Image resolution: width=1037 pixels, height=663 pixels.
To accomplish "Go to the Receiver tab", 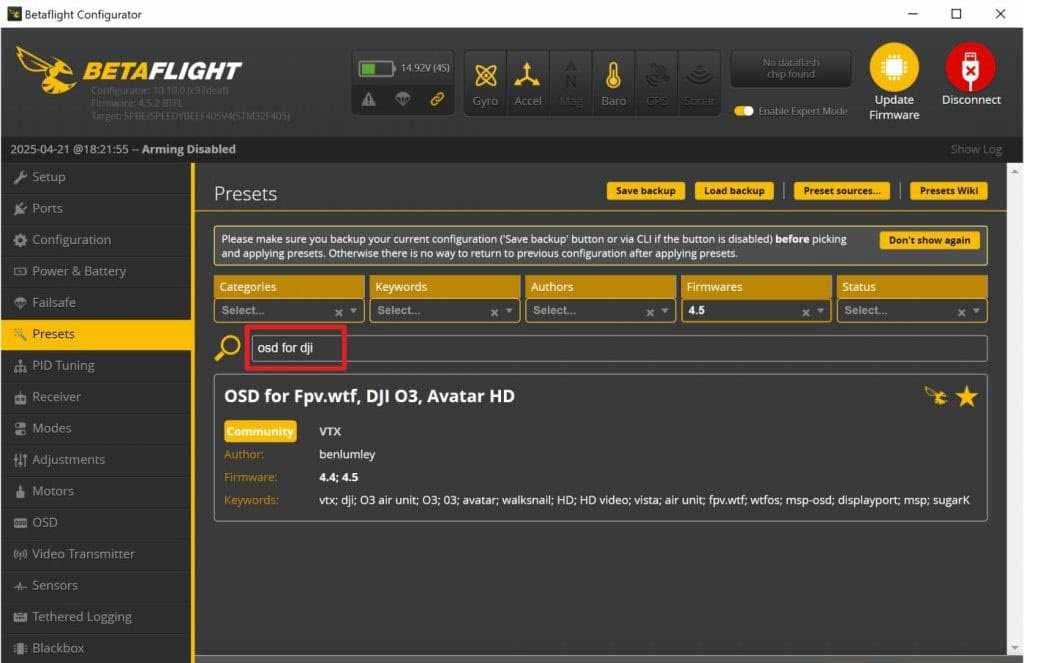I will [x=97, y=397].
